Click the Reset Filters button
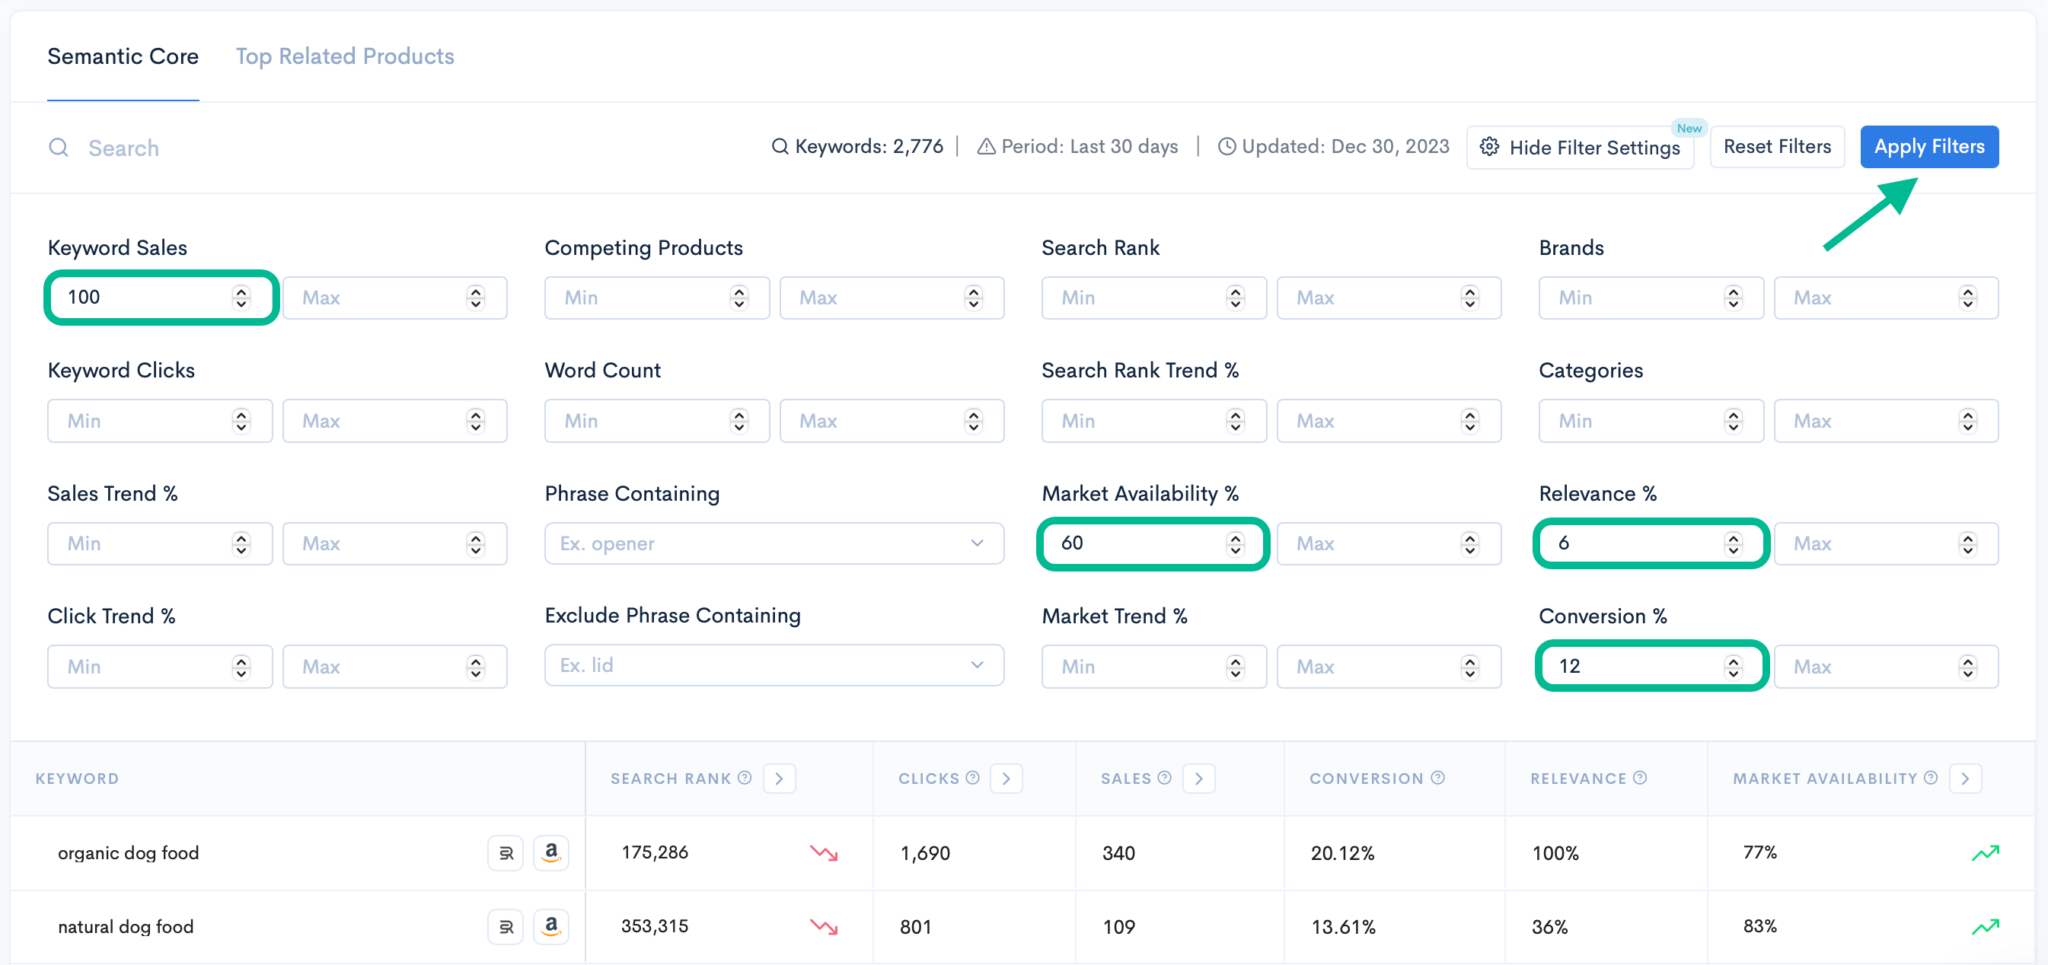This screenshot has height=965, width=2048. pyautogui.click(x=1777, y=146)
